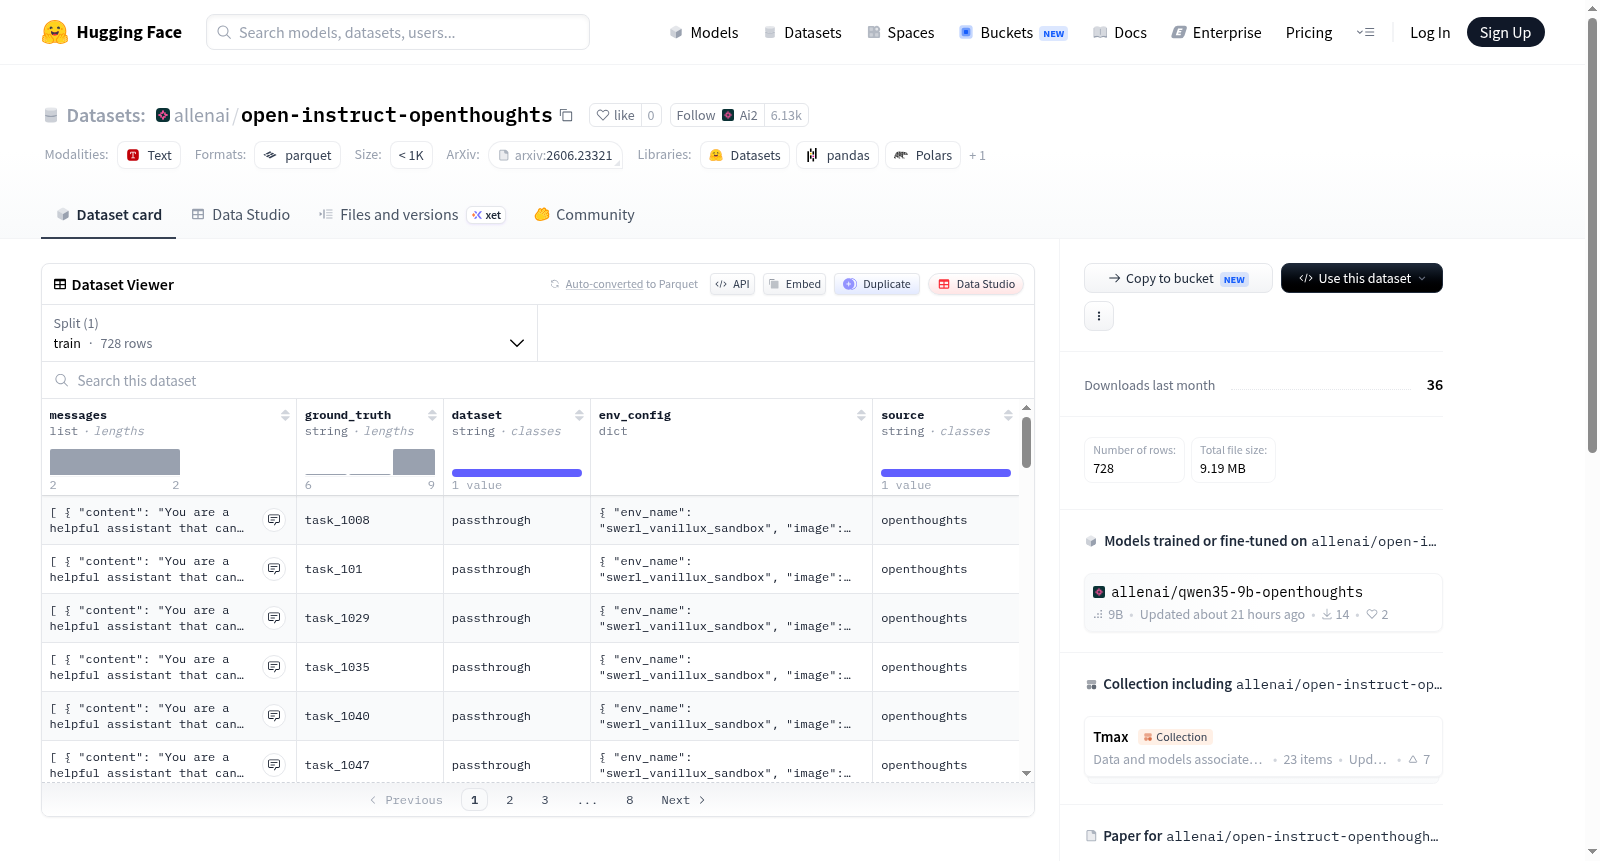Screen dimensions: 1600x861
Task: Open conversation viewer icon in task_1008 row
Action: [274, 520]
